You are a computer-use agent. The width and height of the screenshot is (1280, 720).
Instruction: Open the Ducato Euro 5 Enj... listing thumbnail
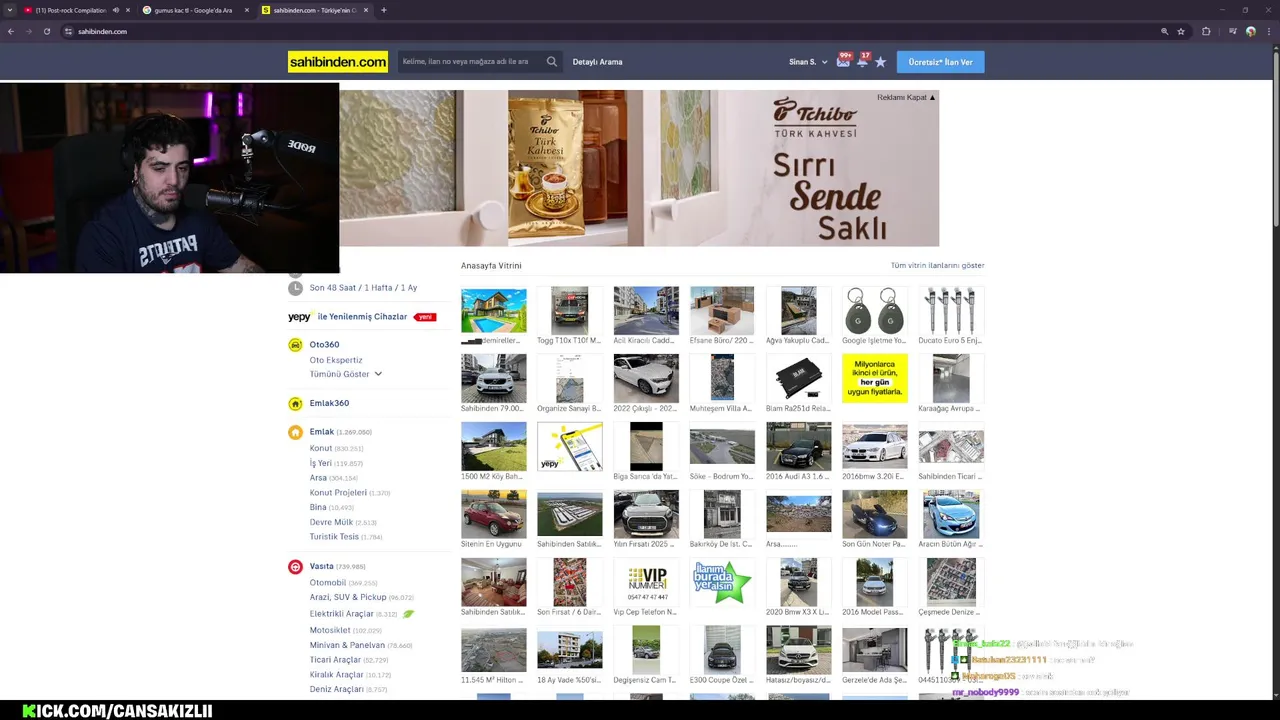pyautogui.click(x=951, y=311)
